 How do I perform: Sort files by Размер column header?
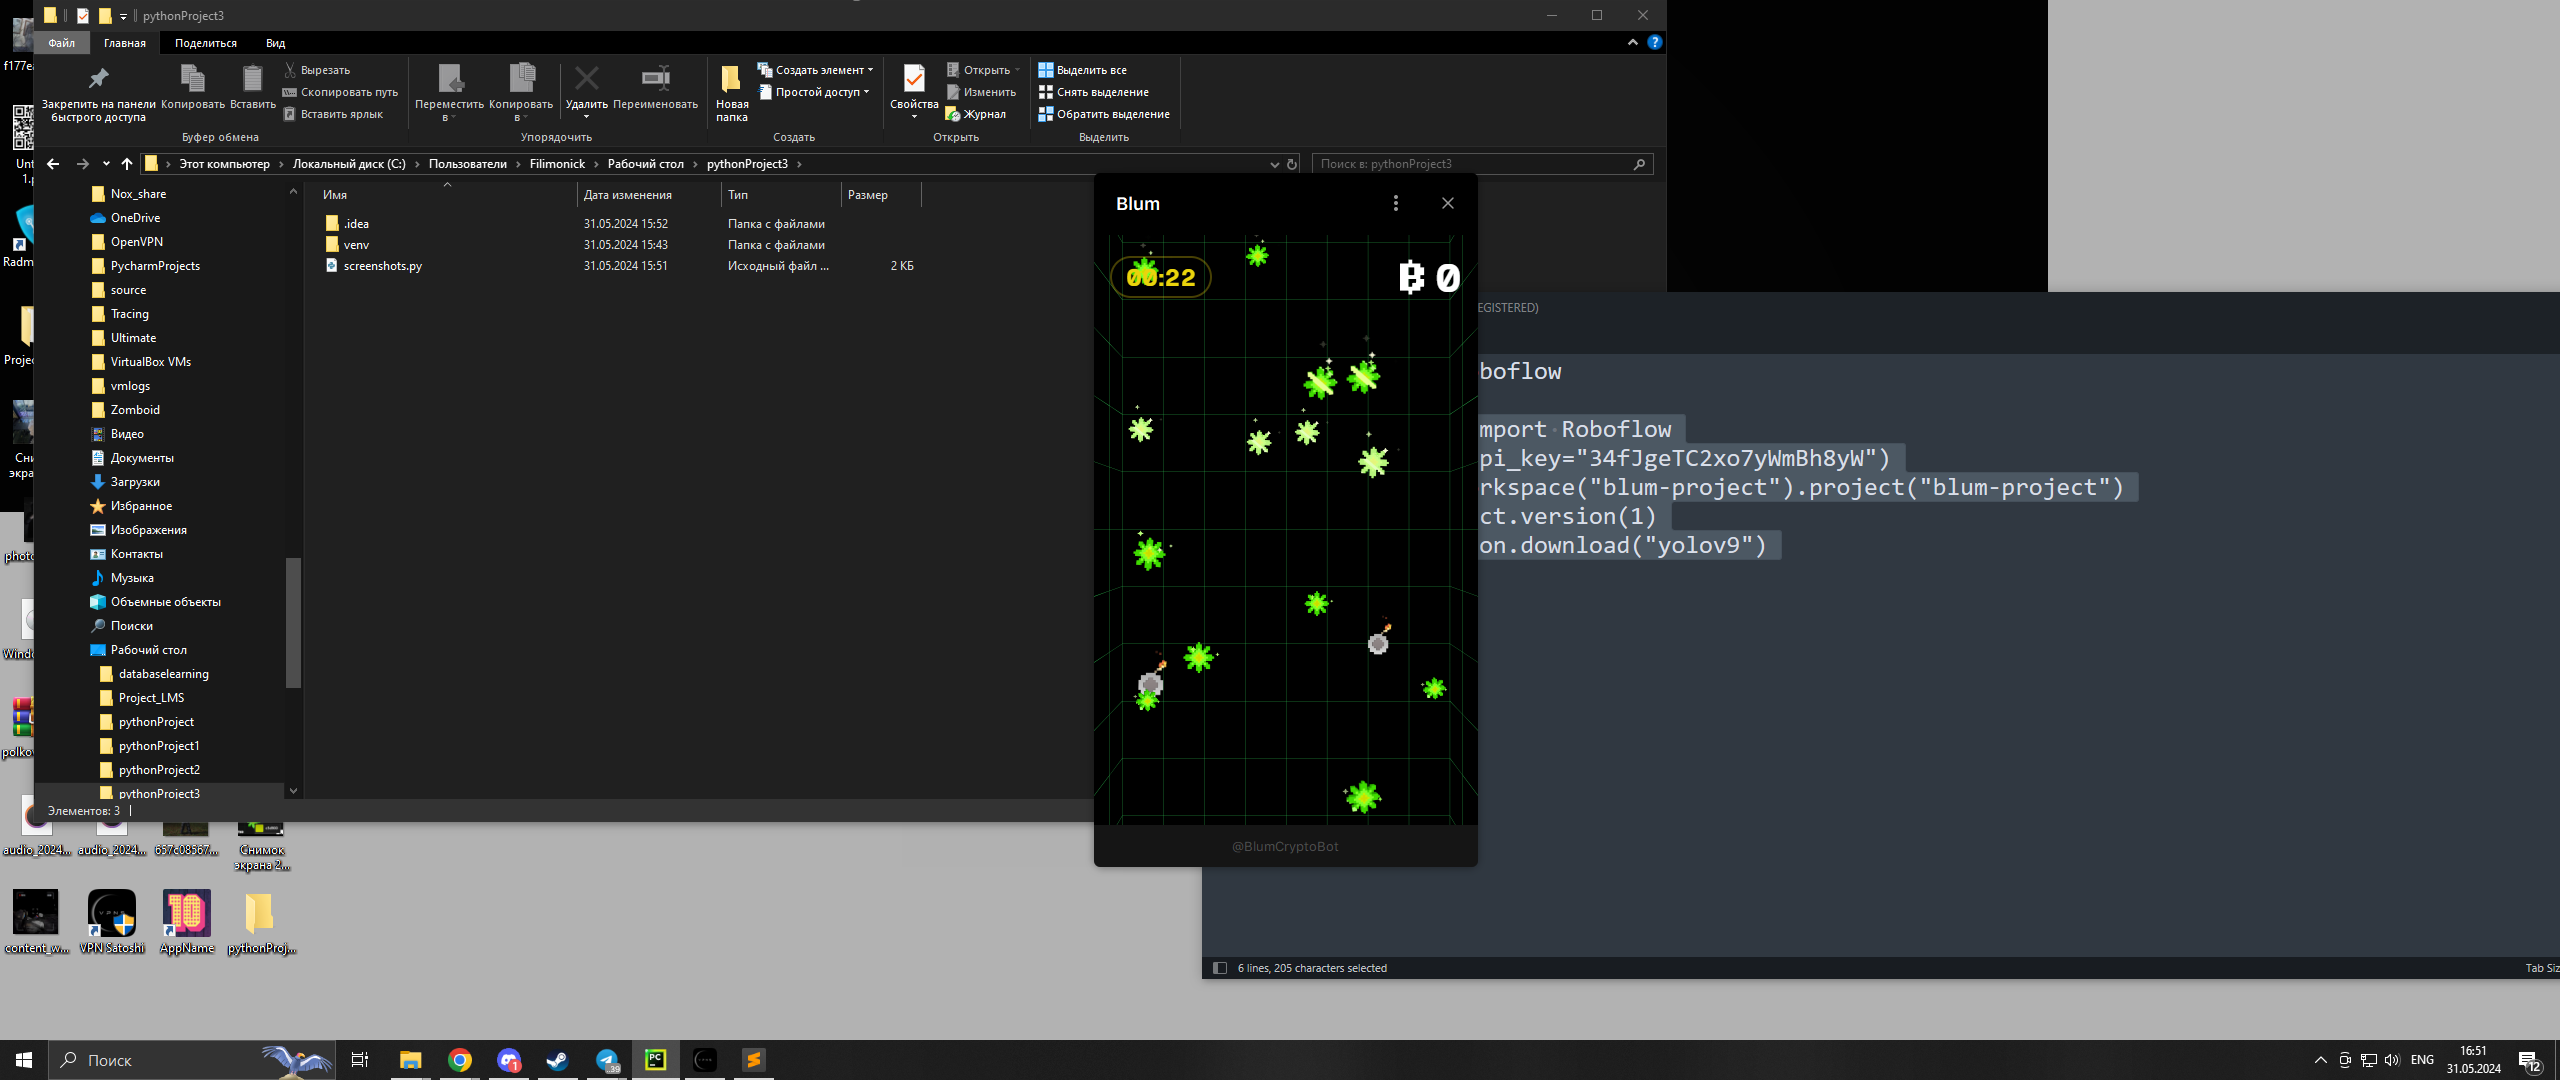pos(868,195)
